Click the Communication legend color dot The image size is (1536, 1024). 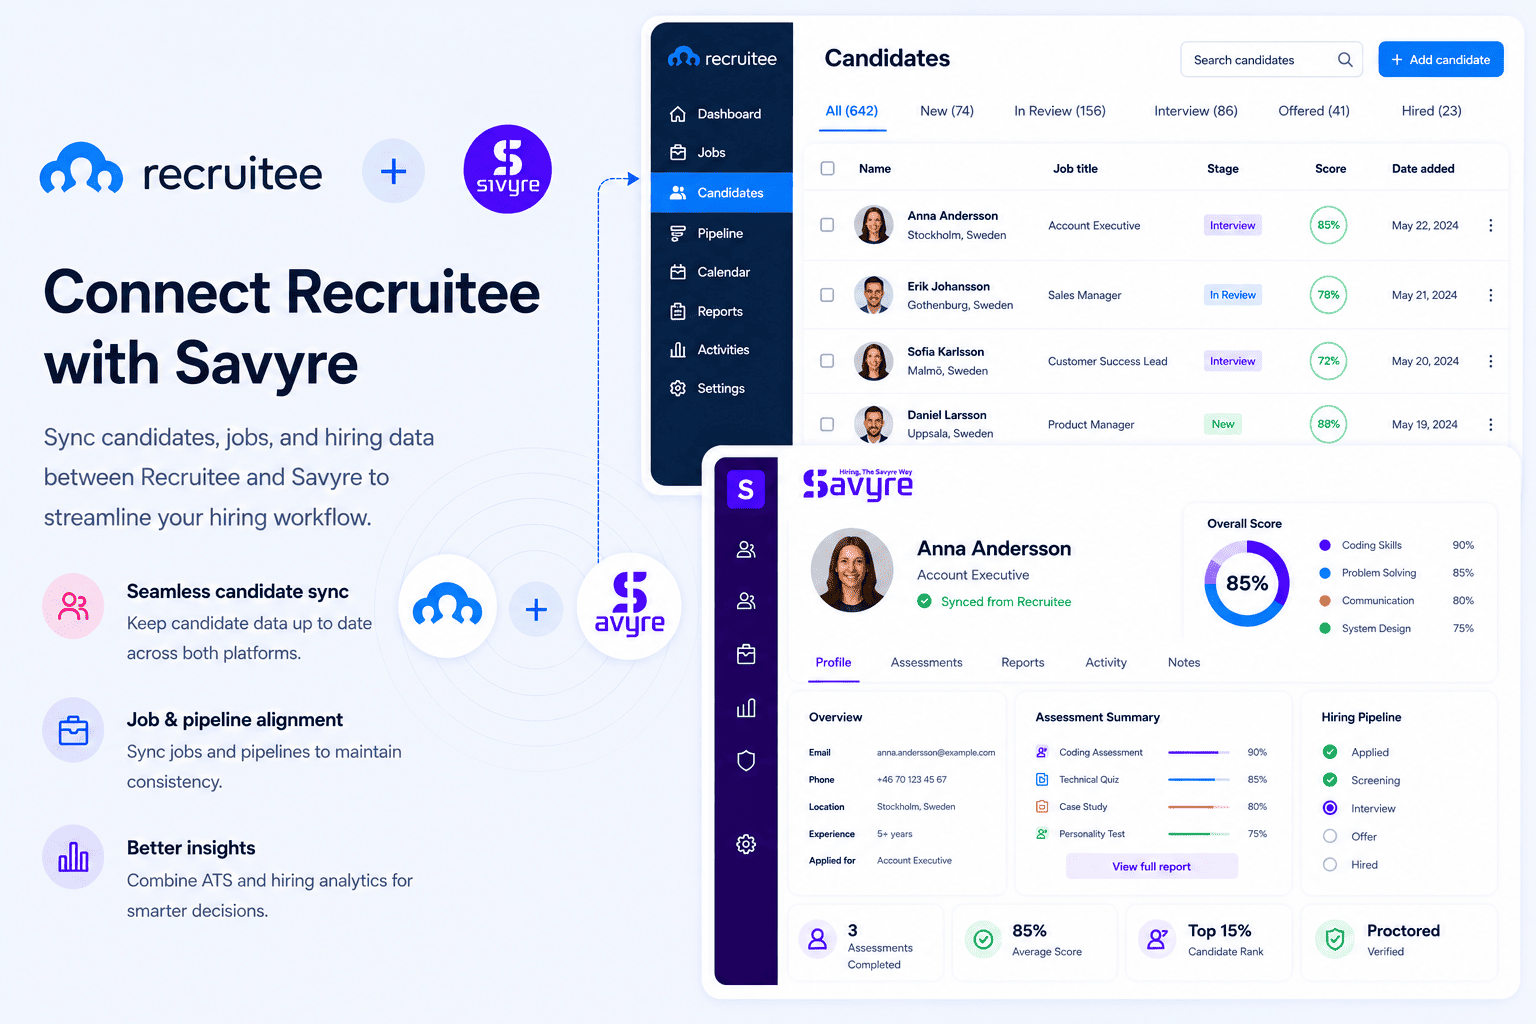[1325, 601]
